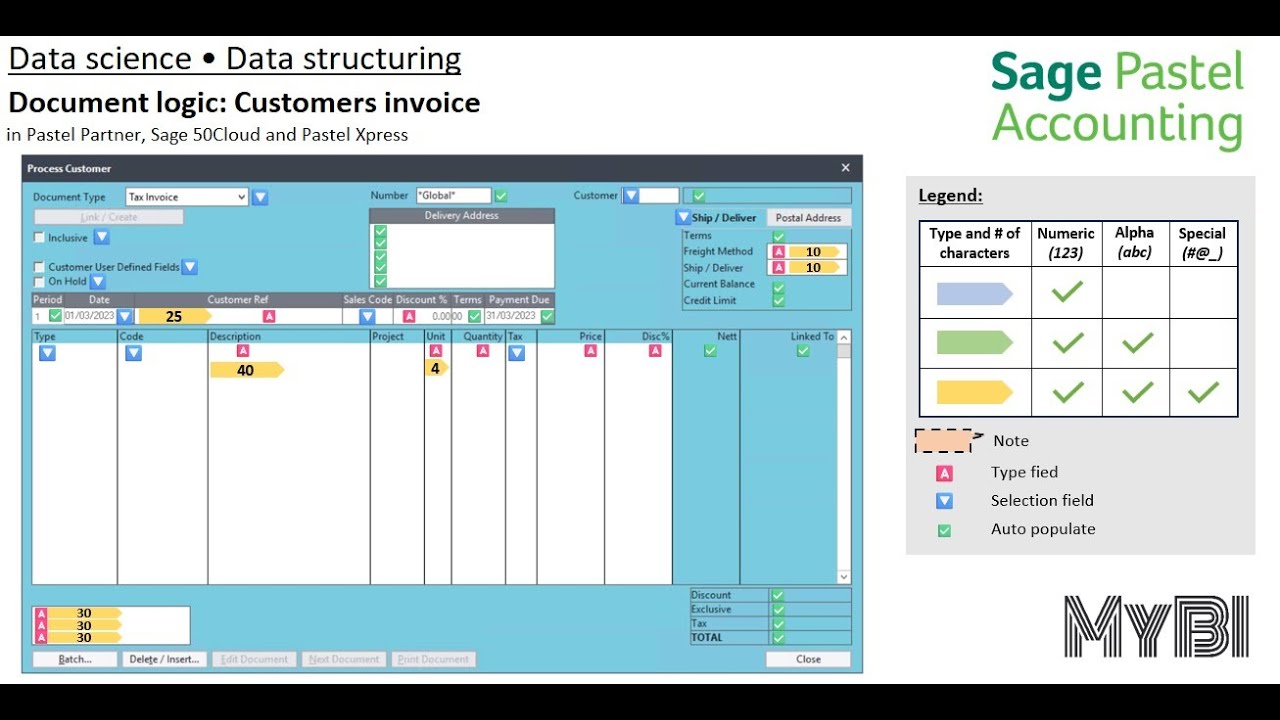Enable the Customer User Defined Fields checkbox

[39, 267]
